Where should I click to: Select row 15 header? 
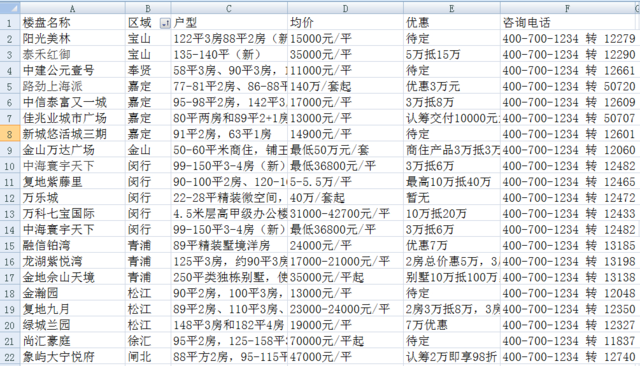coord(10,245)
